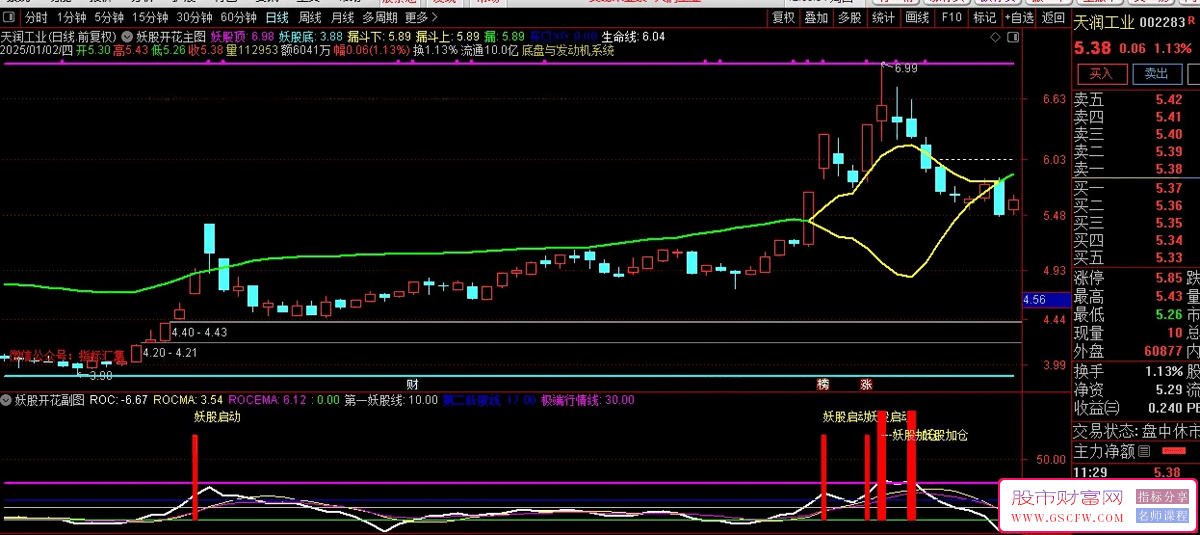
Task: Click the 卖五 ask row at 5.42
Action: tap(1136, 99)
